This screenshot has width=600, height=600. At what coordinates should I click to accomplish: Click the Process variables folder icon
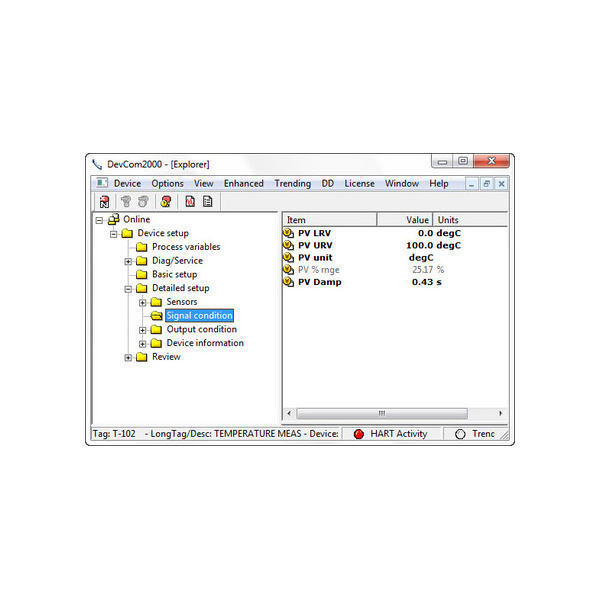click(142, 247)
